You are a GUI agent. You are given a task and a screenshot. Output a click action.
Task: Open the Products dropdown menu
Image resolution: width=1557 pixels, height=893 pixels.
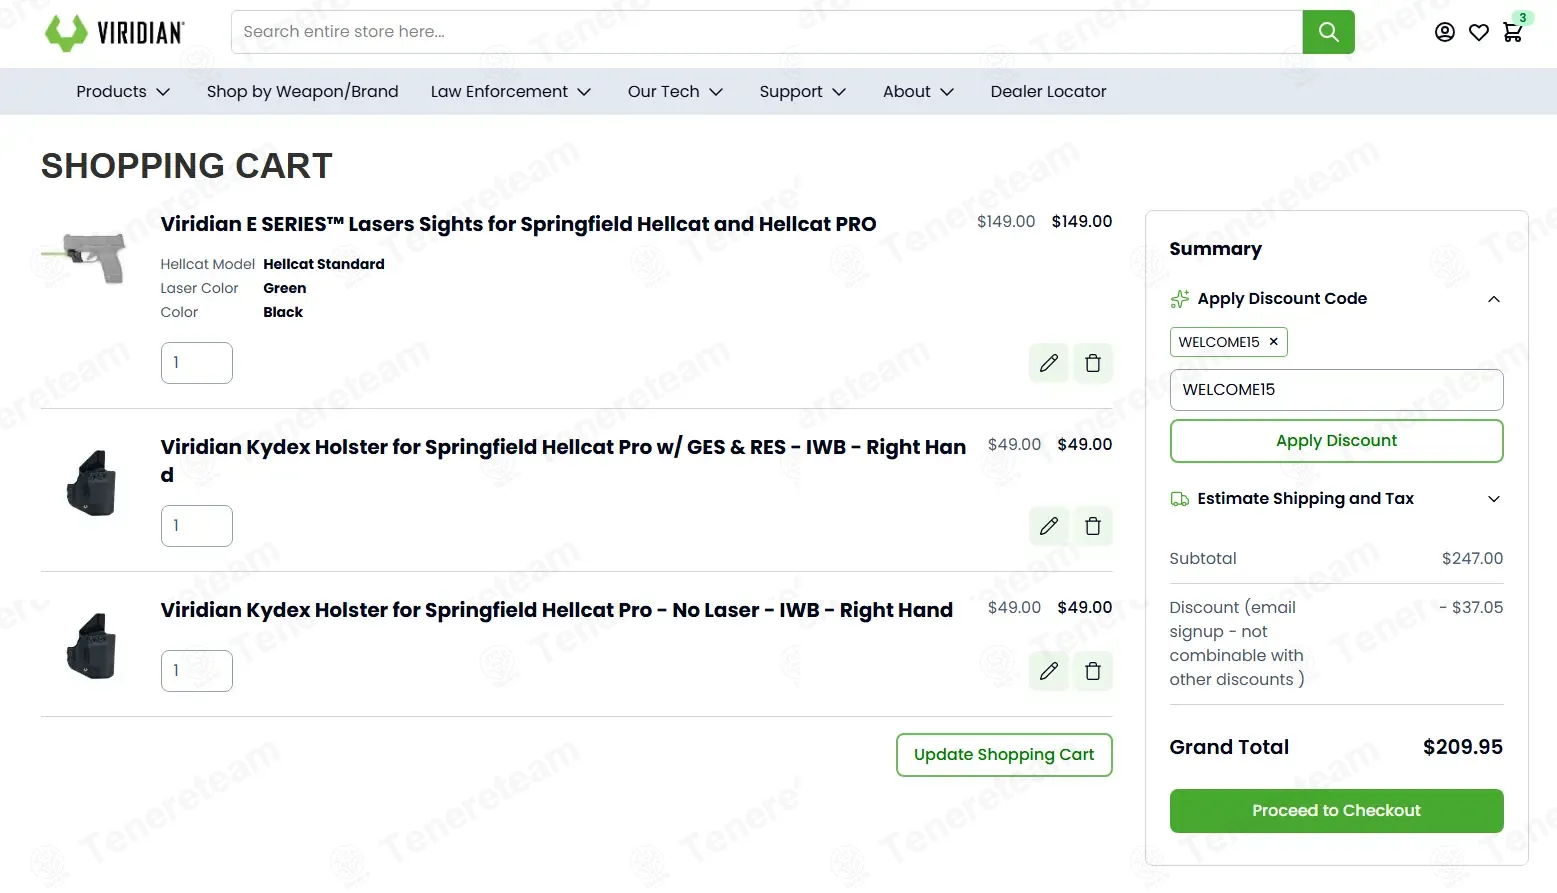[x=123, y=92]
